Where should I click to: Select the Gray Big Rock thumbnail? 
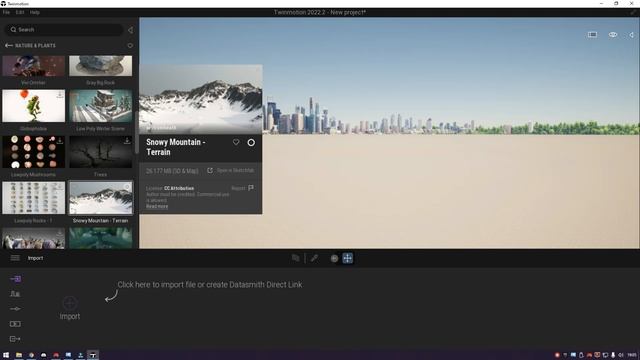click(x=101, y=66)
